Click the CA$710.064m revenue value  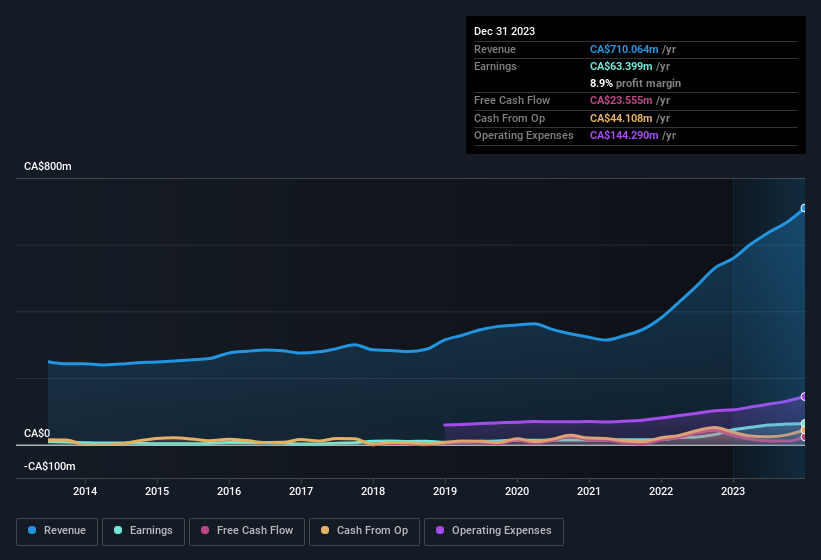tap(624, 49)
